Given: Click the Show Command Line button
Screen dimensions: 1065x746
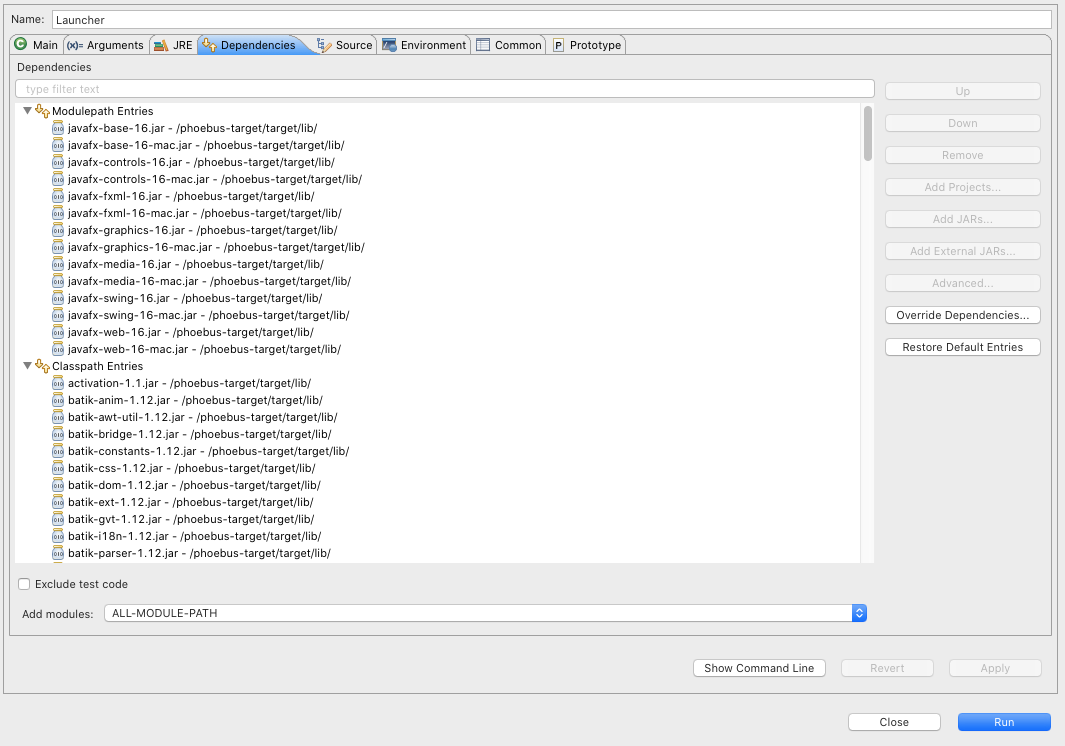Looking at the screenshot, I should coord(759,668).
